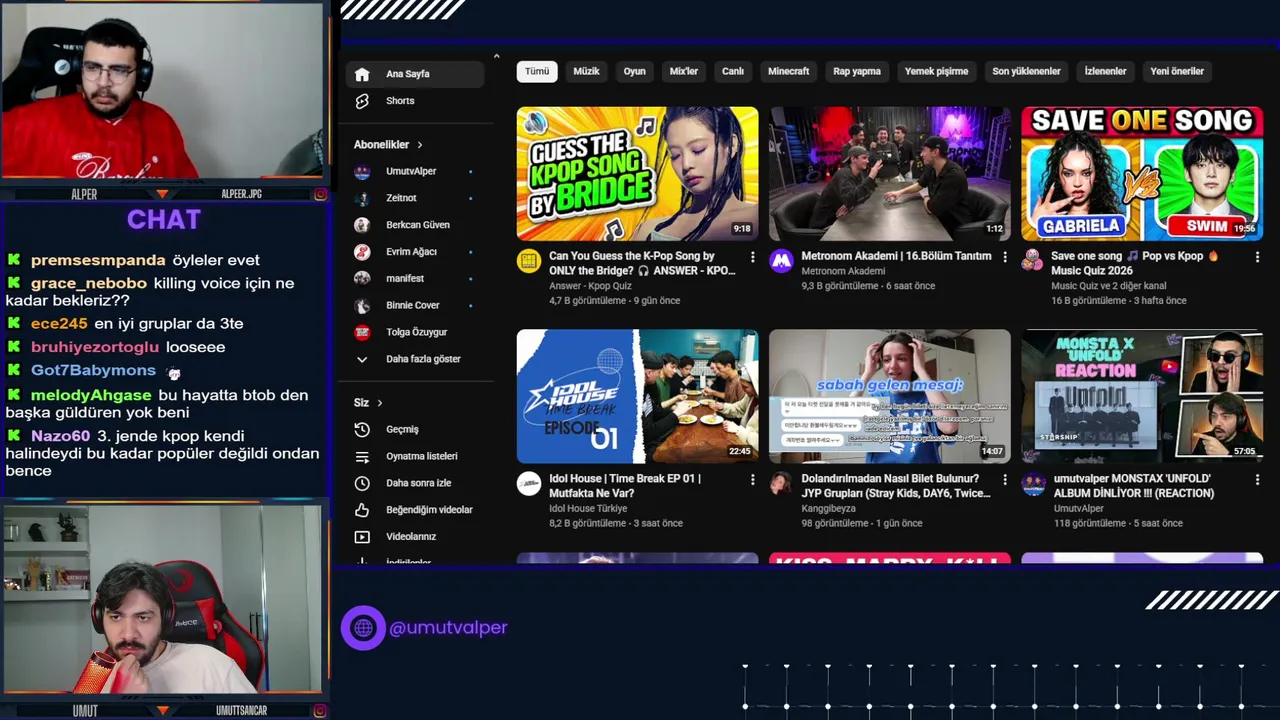This screenshot has height=720, width=1280.
Task: Open options menu for Dolandırılmadan Bilet video
Action: pyautogui.click(x=1004, y=480)
